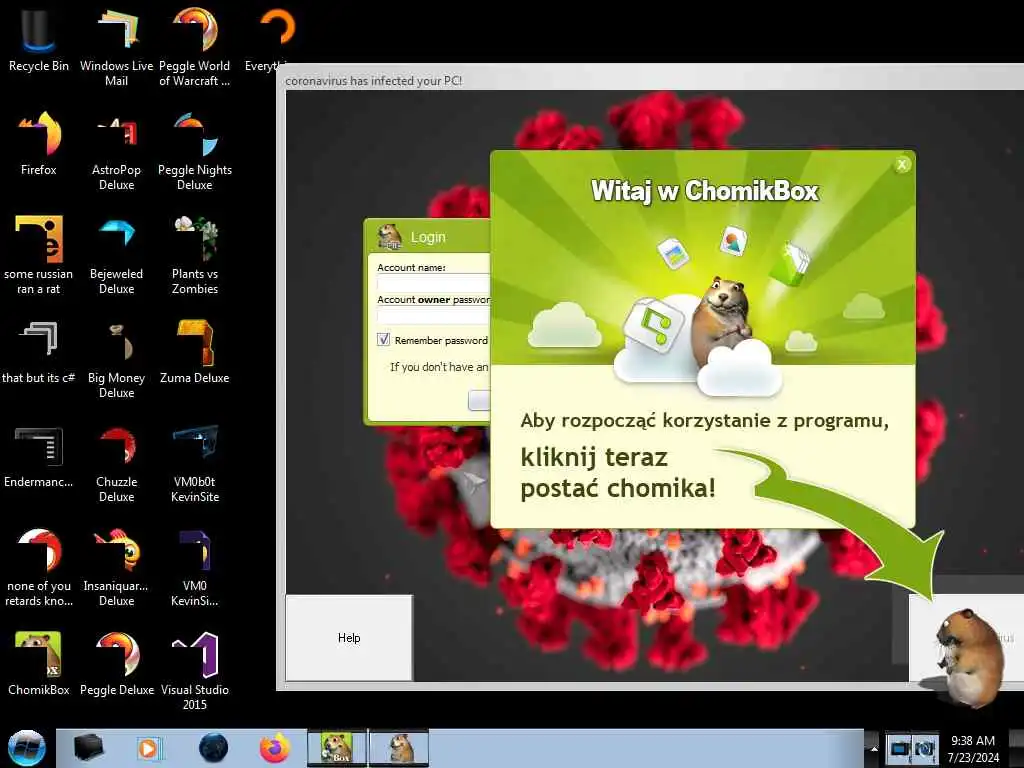Select the VM0 KevinSi... desktop icon

(x=195, y=568)
